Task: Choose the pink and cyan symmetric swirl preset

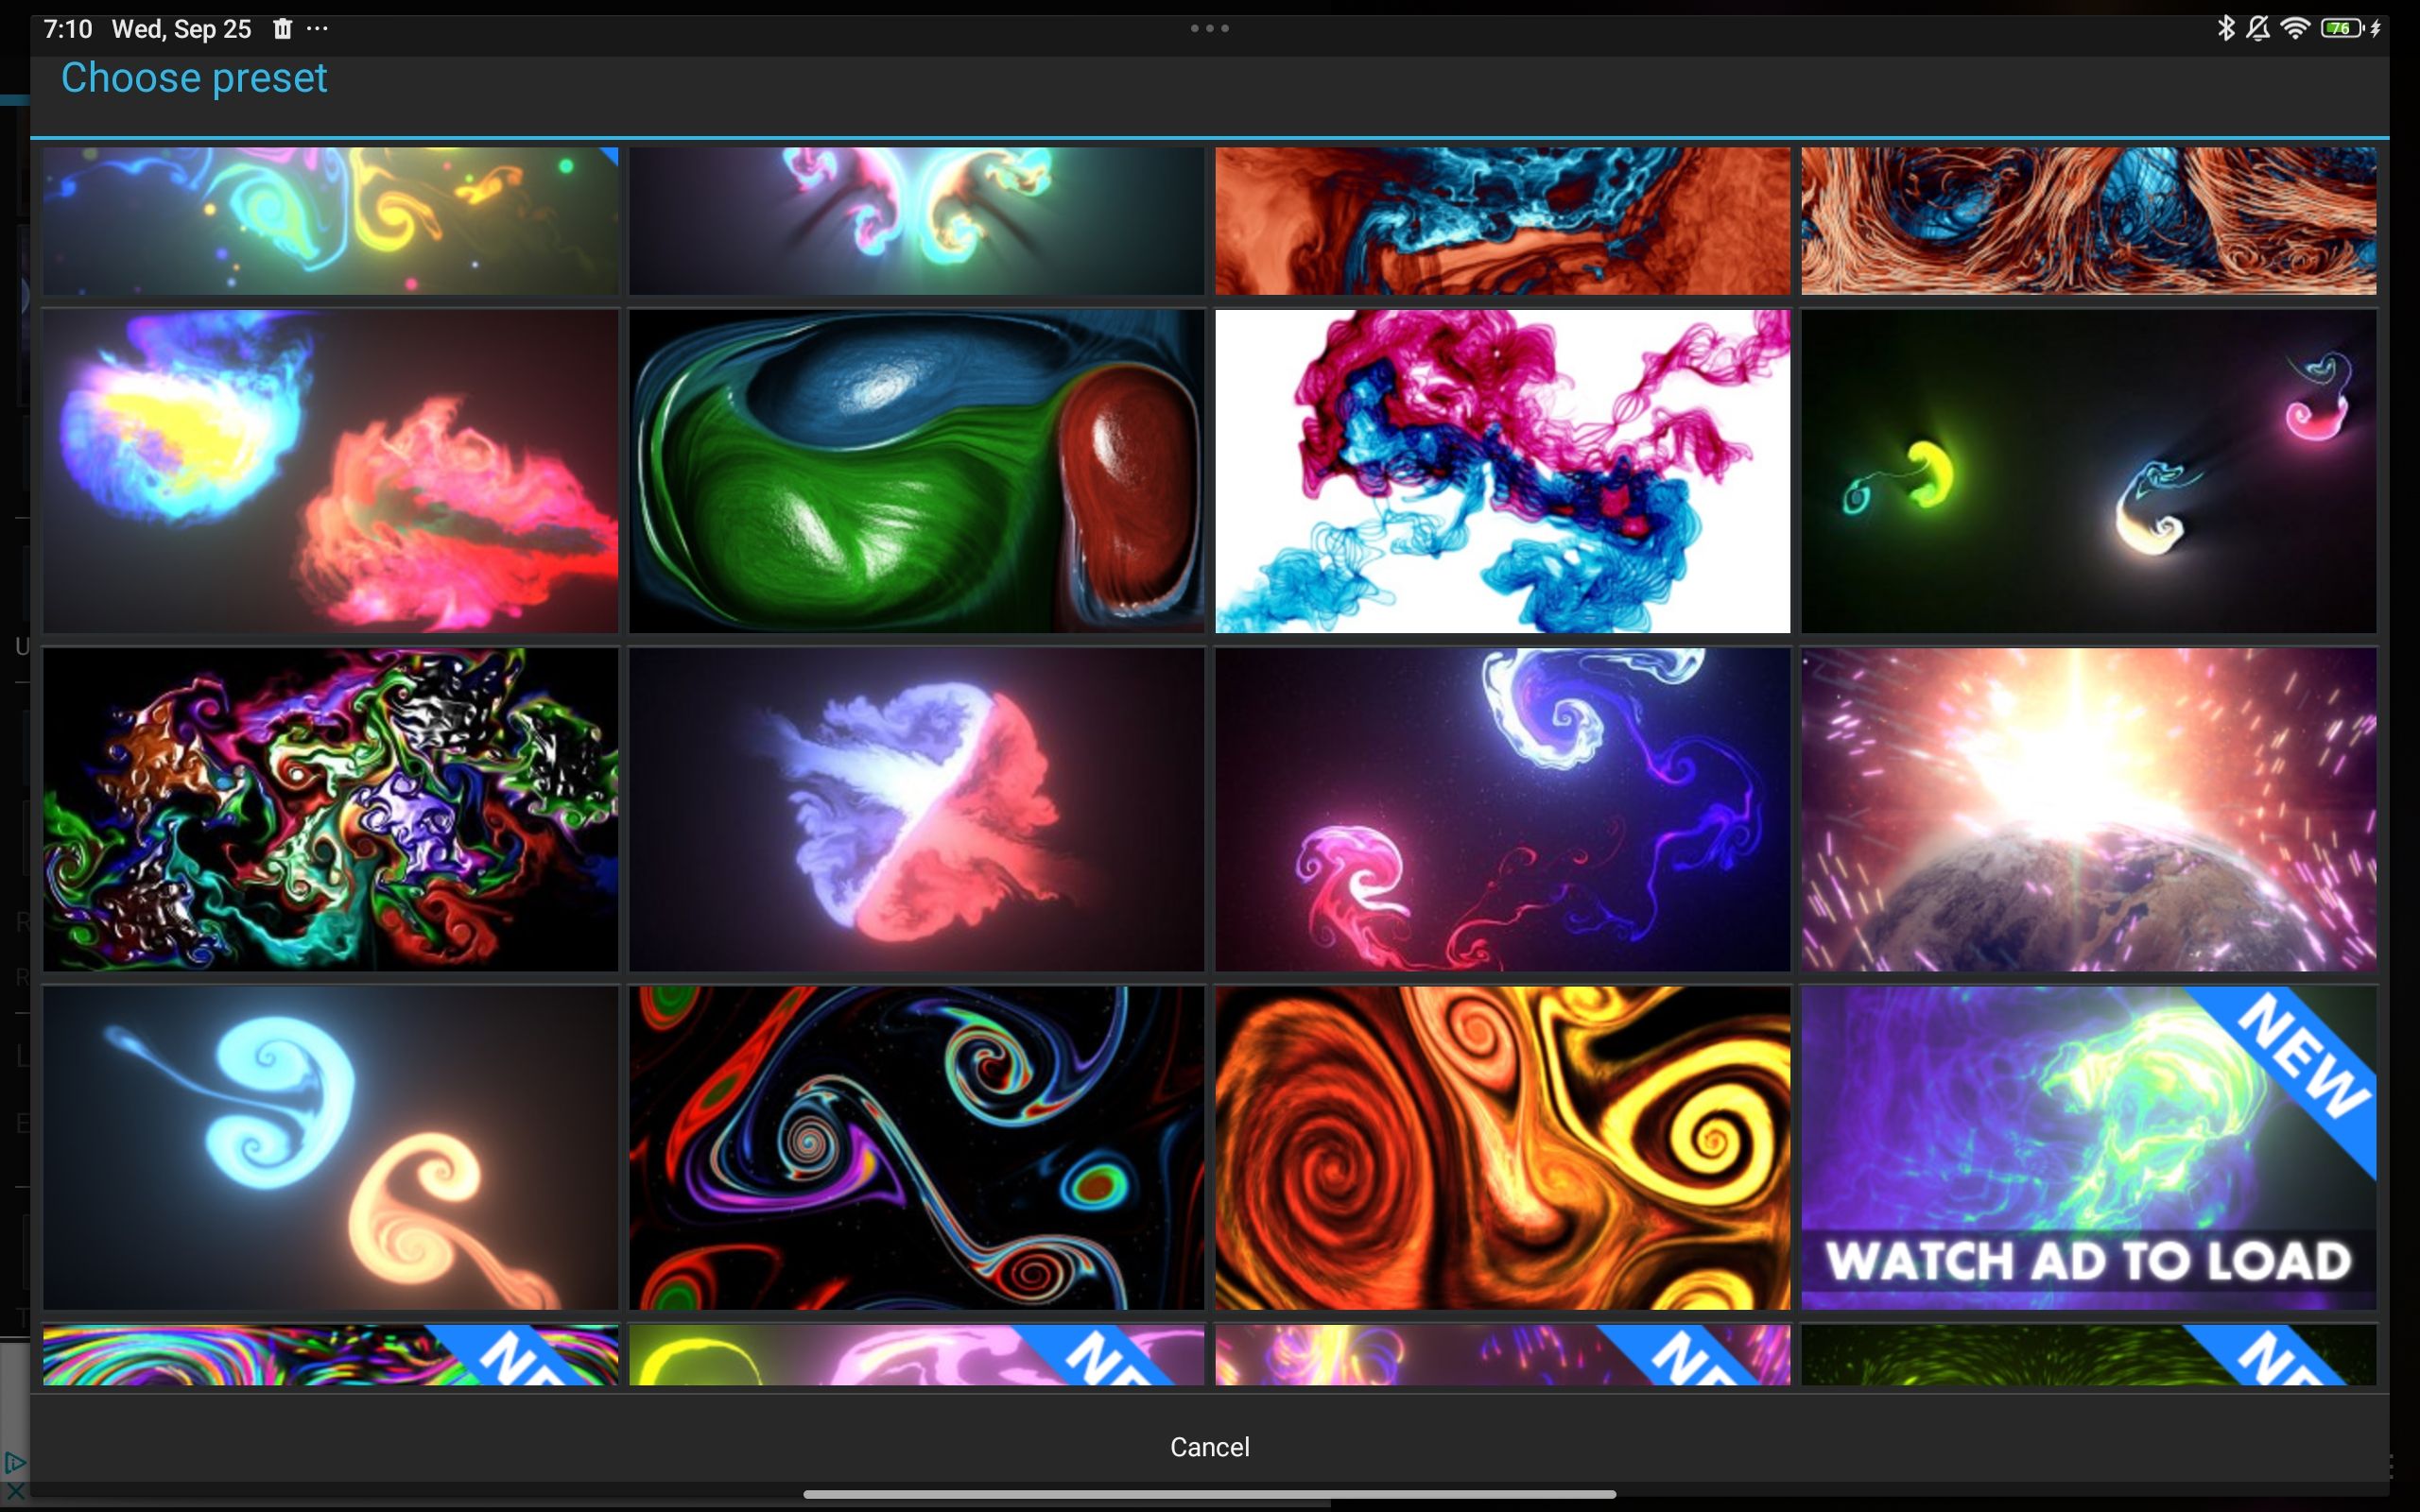Action: (916, 221)
